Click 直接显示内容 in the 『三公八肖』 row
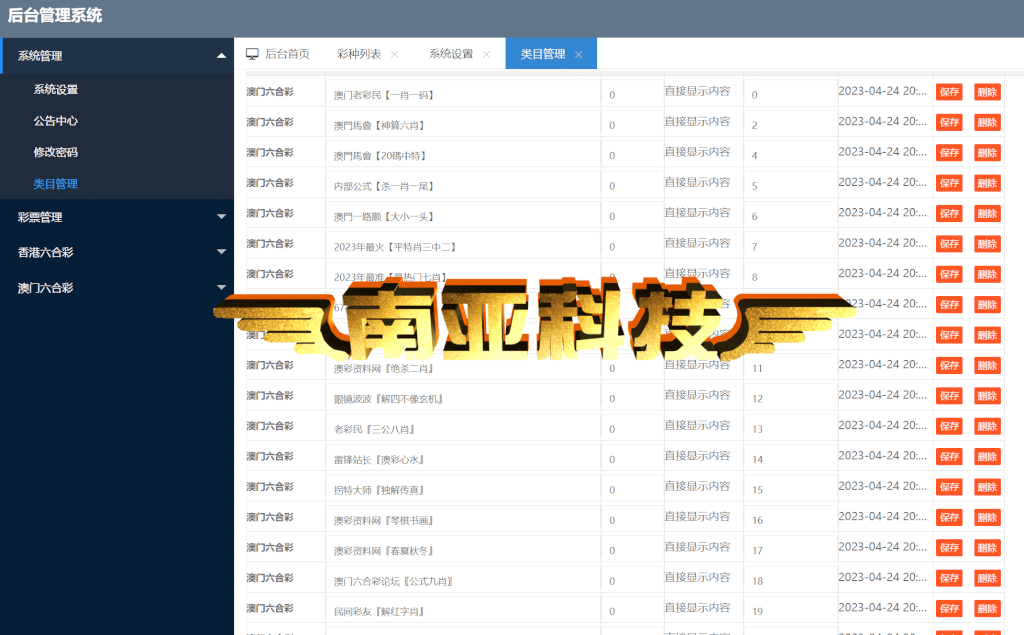The height and width of the screenshot is (635, 1024). (697, 425)
